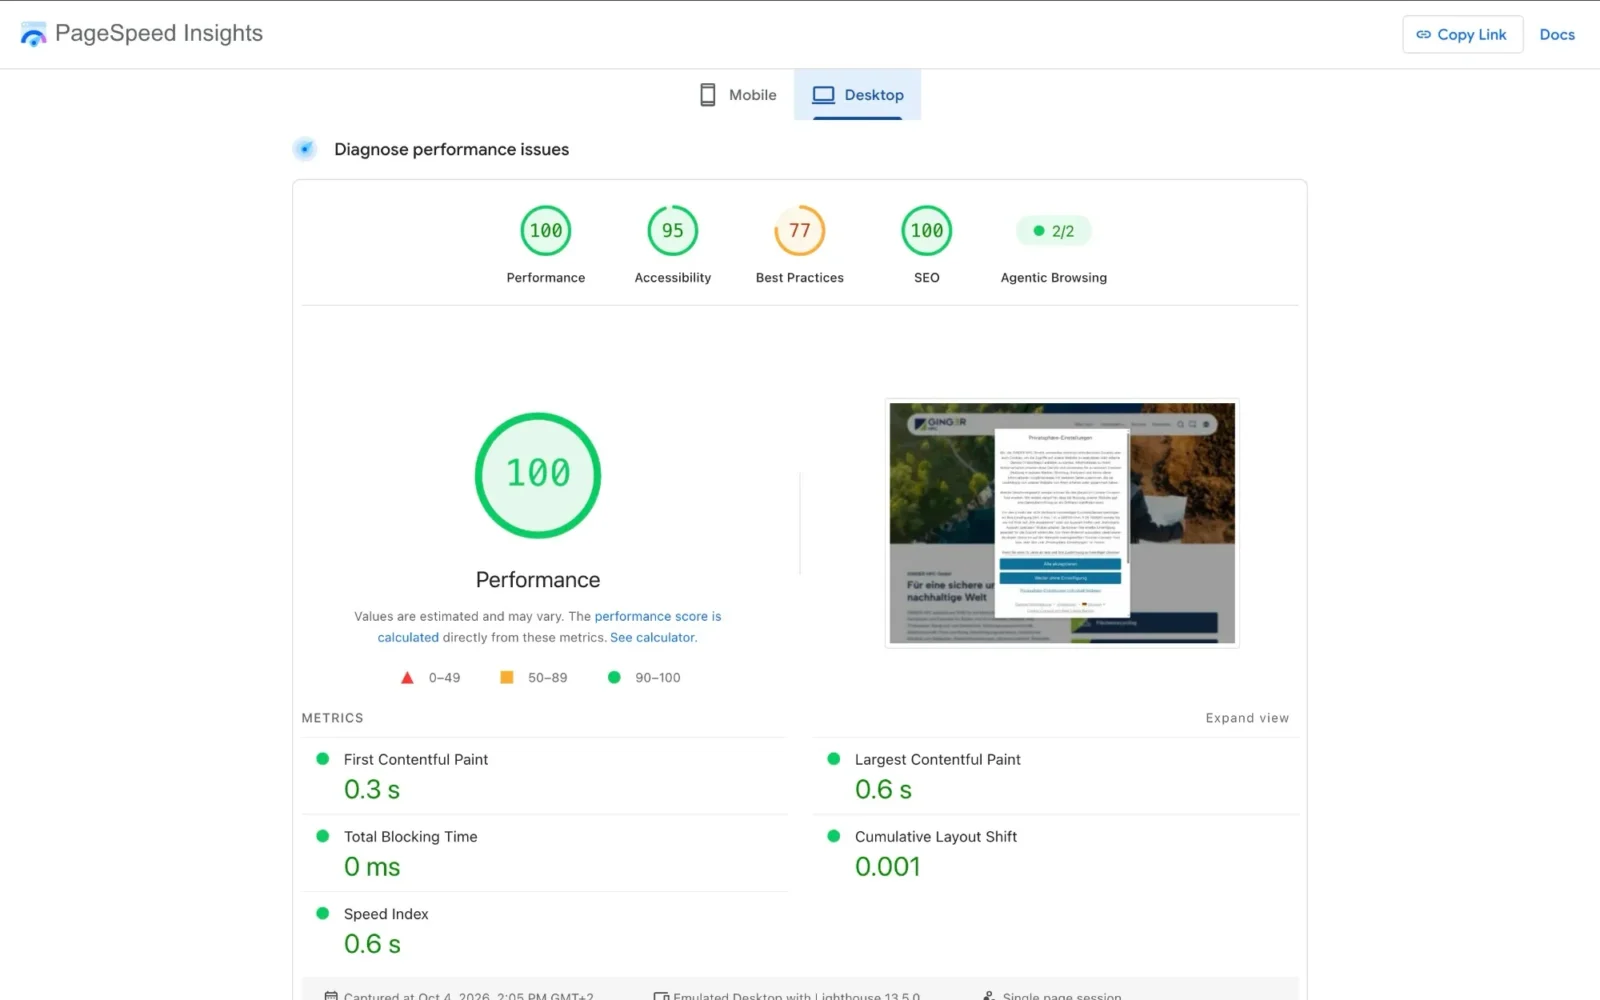Select the Desktop tab

(857, 95)
